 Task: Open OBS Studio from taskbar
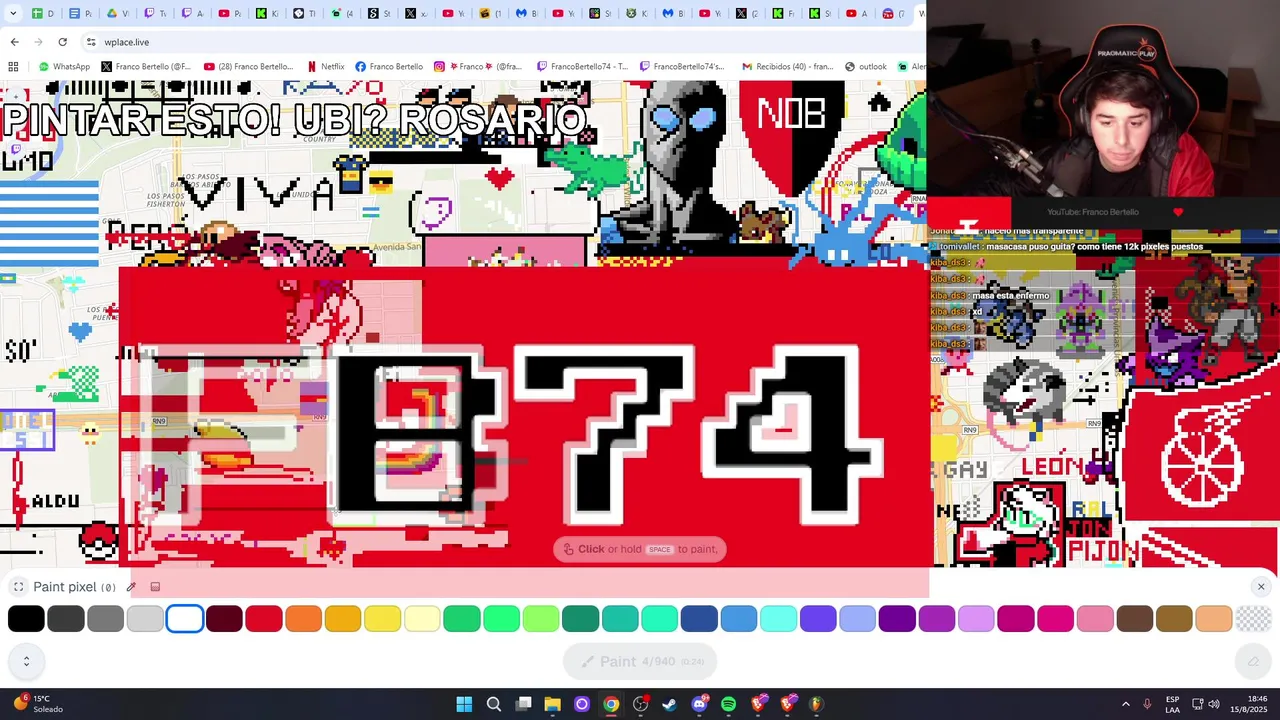tap(640, 704)
